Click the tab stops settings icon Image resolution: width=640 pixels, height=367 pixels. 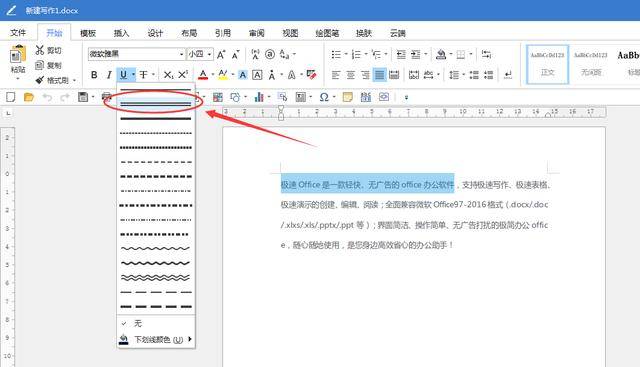486,54
